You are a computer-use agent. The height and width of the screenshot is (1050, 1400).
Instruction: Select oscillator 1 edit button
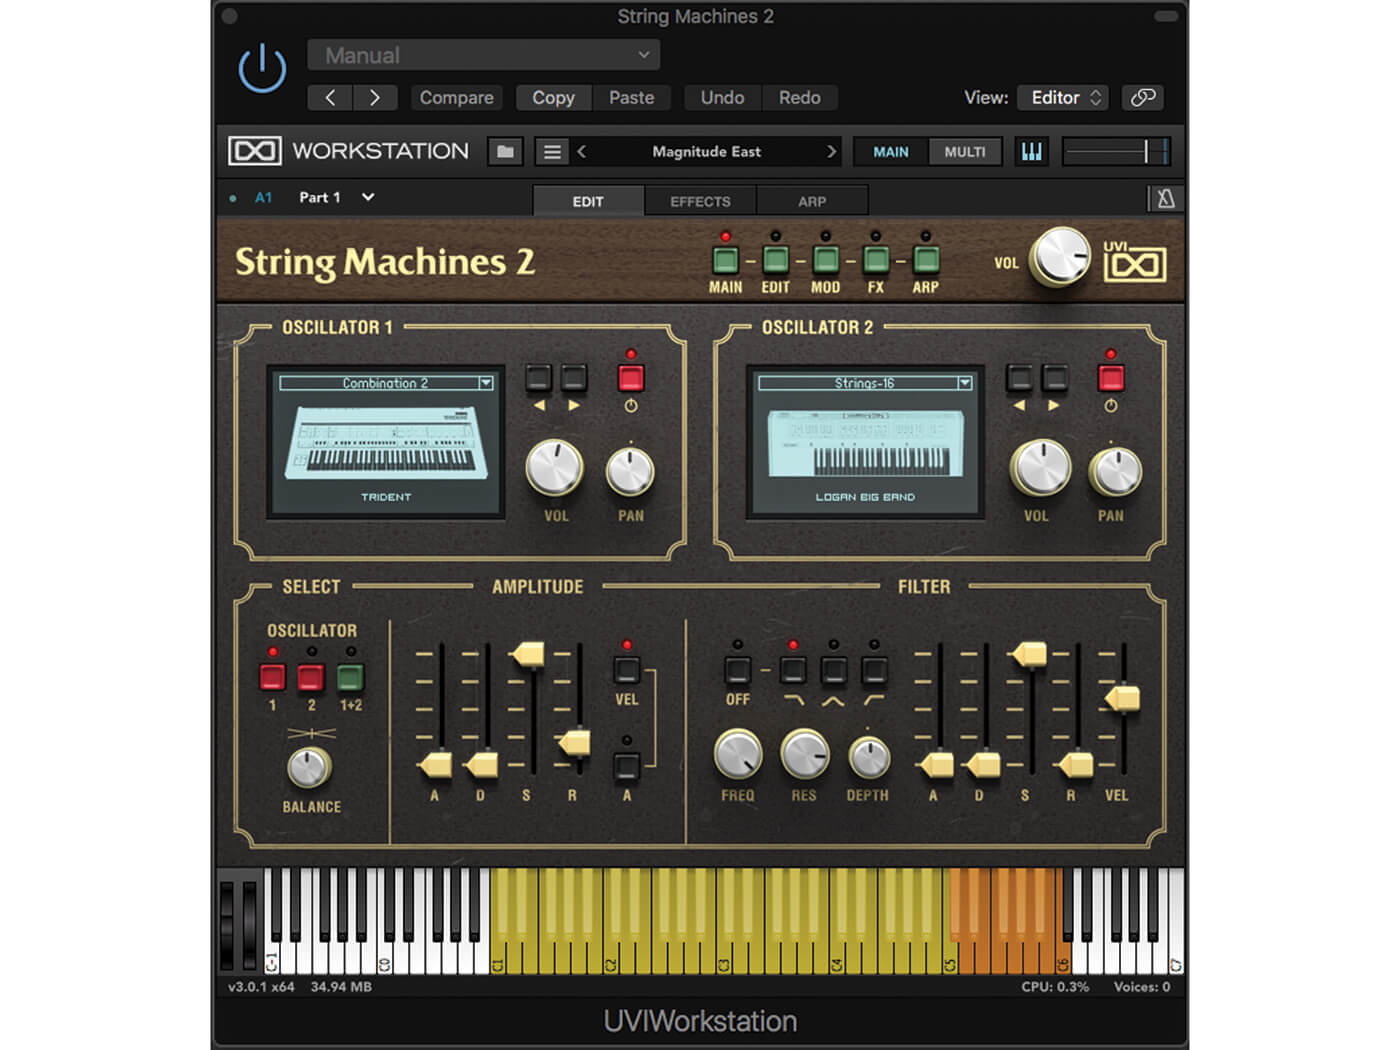point(272,677)
